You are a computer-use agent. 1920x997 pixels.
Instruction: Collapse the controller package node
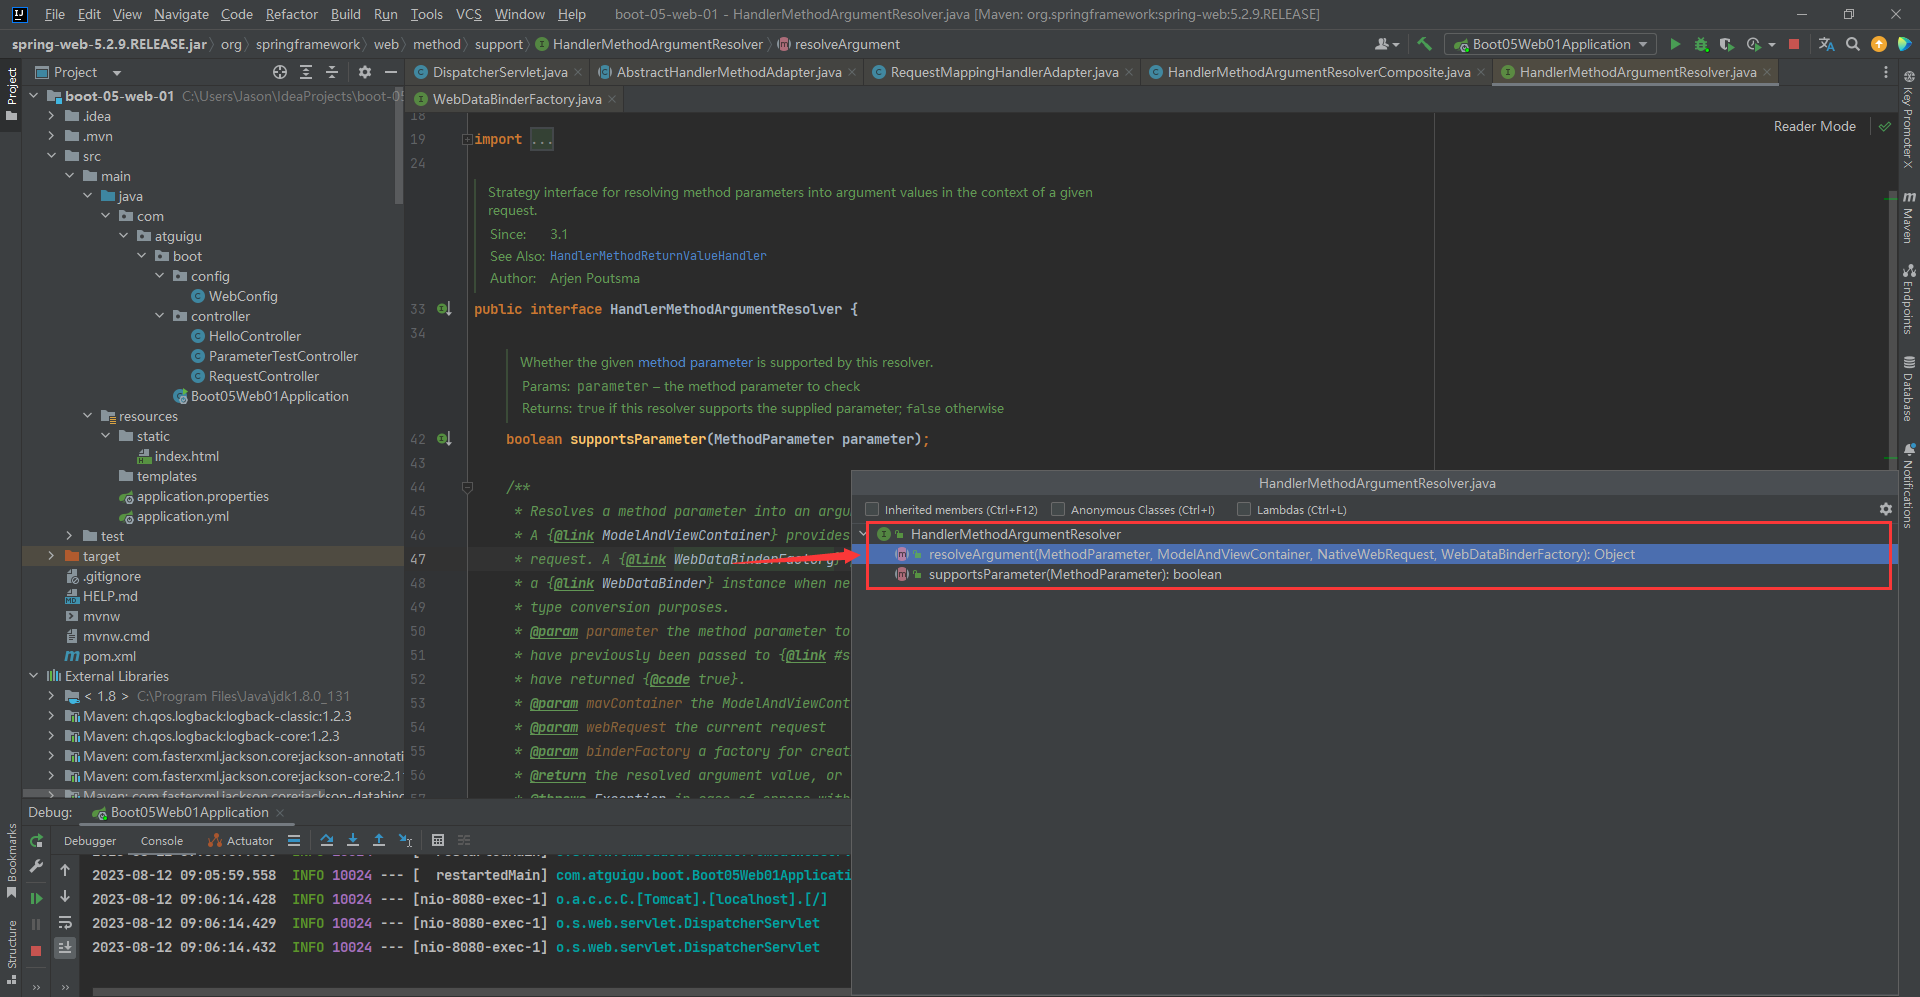click(x=160, y=316)
